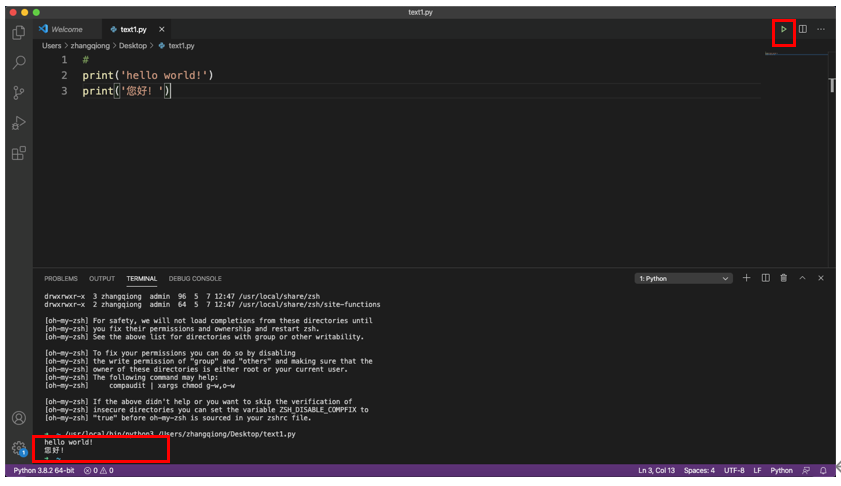Click the Users breadcrumb segment
Image resolution: width=841 pixels, height=486 pixels.
coord(51,46)
